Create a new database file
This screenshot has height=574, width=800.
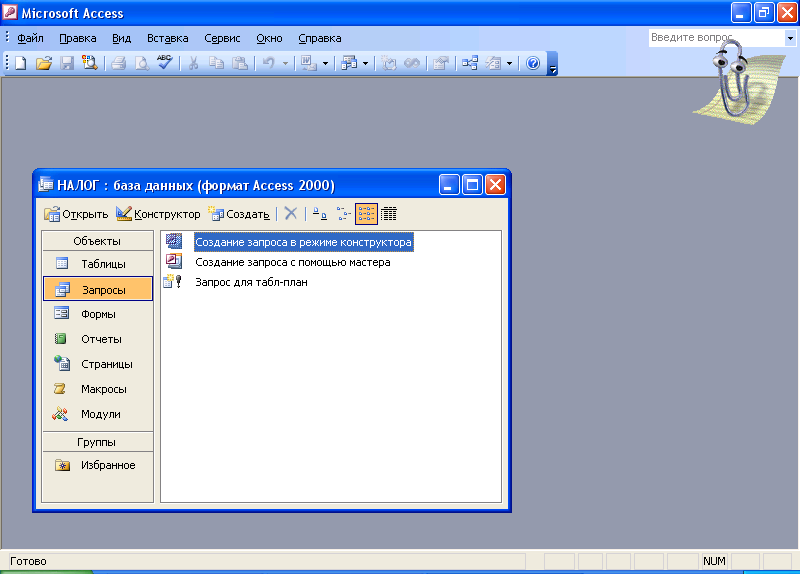click(21, 63)
